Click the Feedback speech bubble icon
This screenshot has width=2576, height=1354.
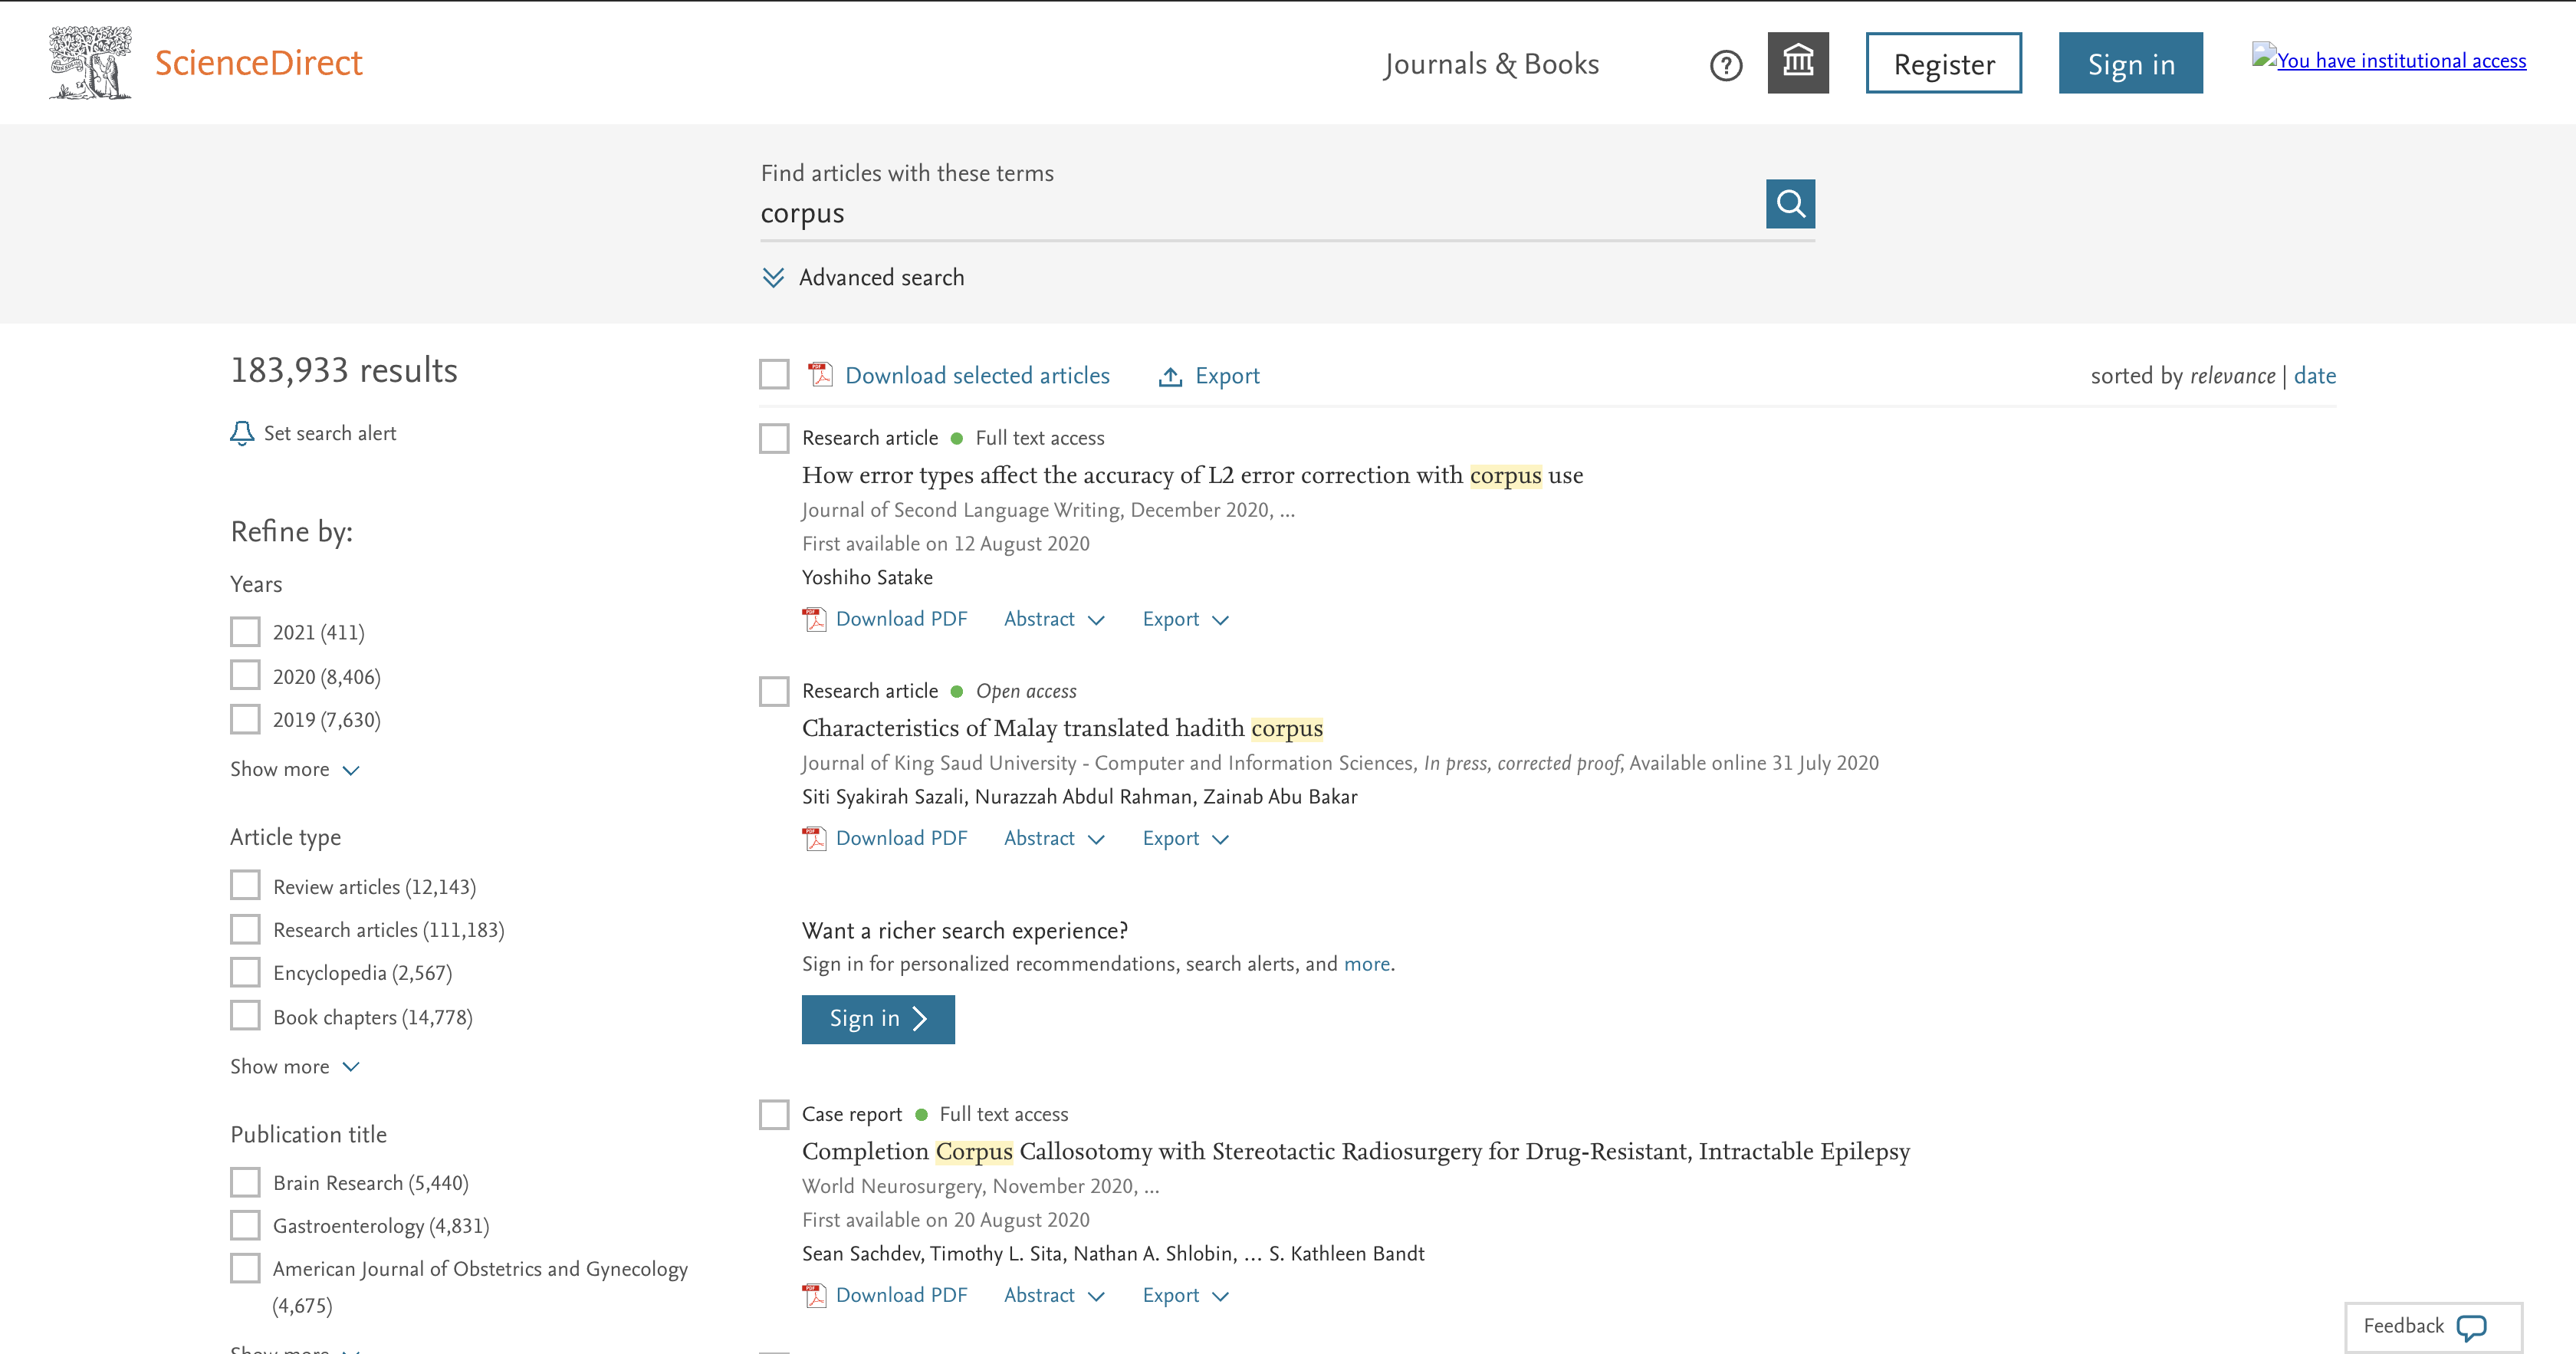tap(2471, 1327)
